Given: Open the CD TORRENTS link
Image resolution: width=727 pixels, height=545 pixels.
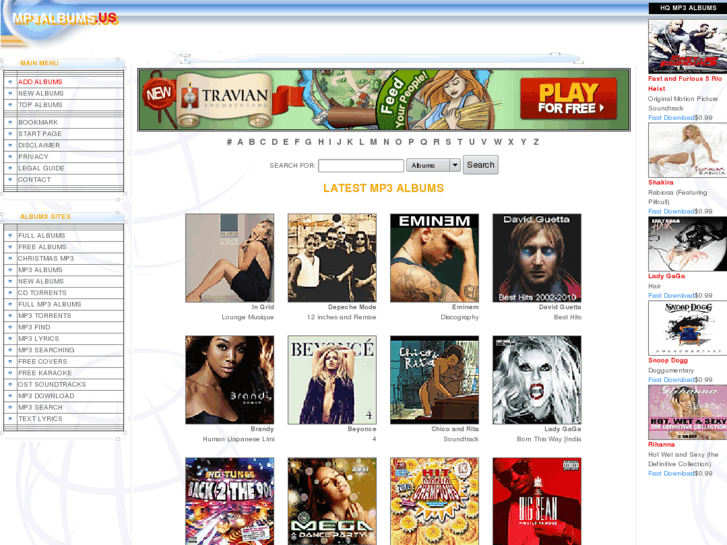Looking at the screenshot, I should coord(42,293).
